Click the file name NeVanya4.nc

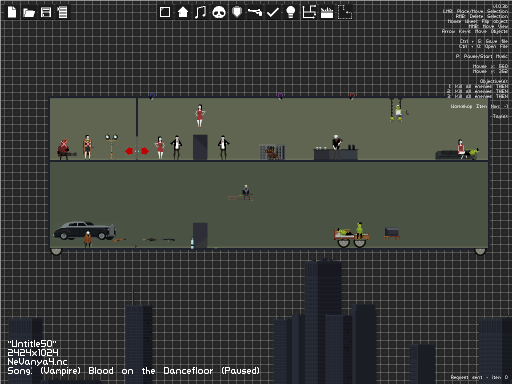tap(37, 361)
